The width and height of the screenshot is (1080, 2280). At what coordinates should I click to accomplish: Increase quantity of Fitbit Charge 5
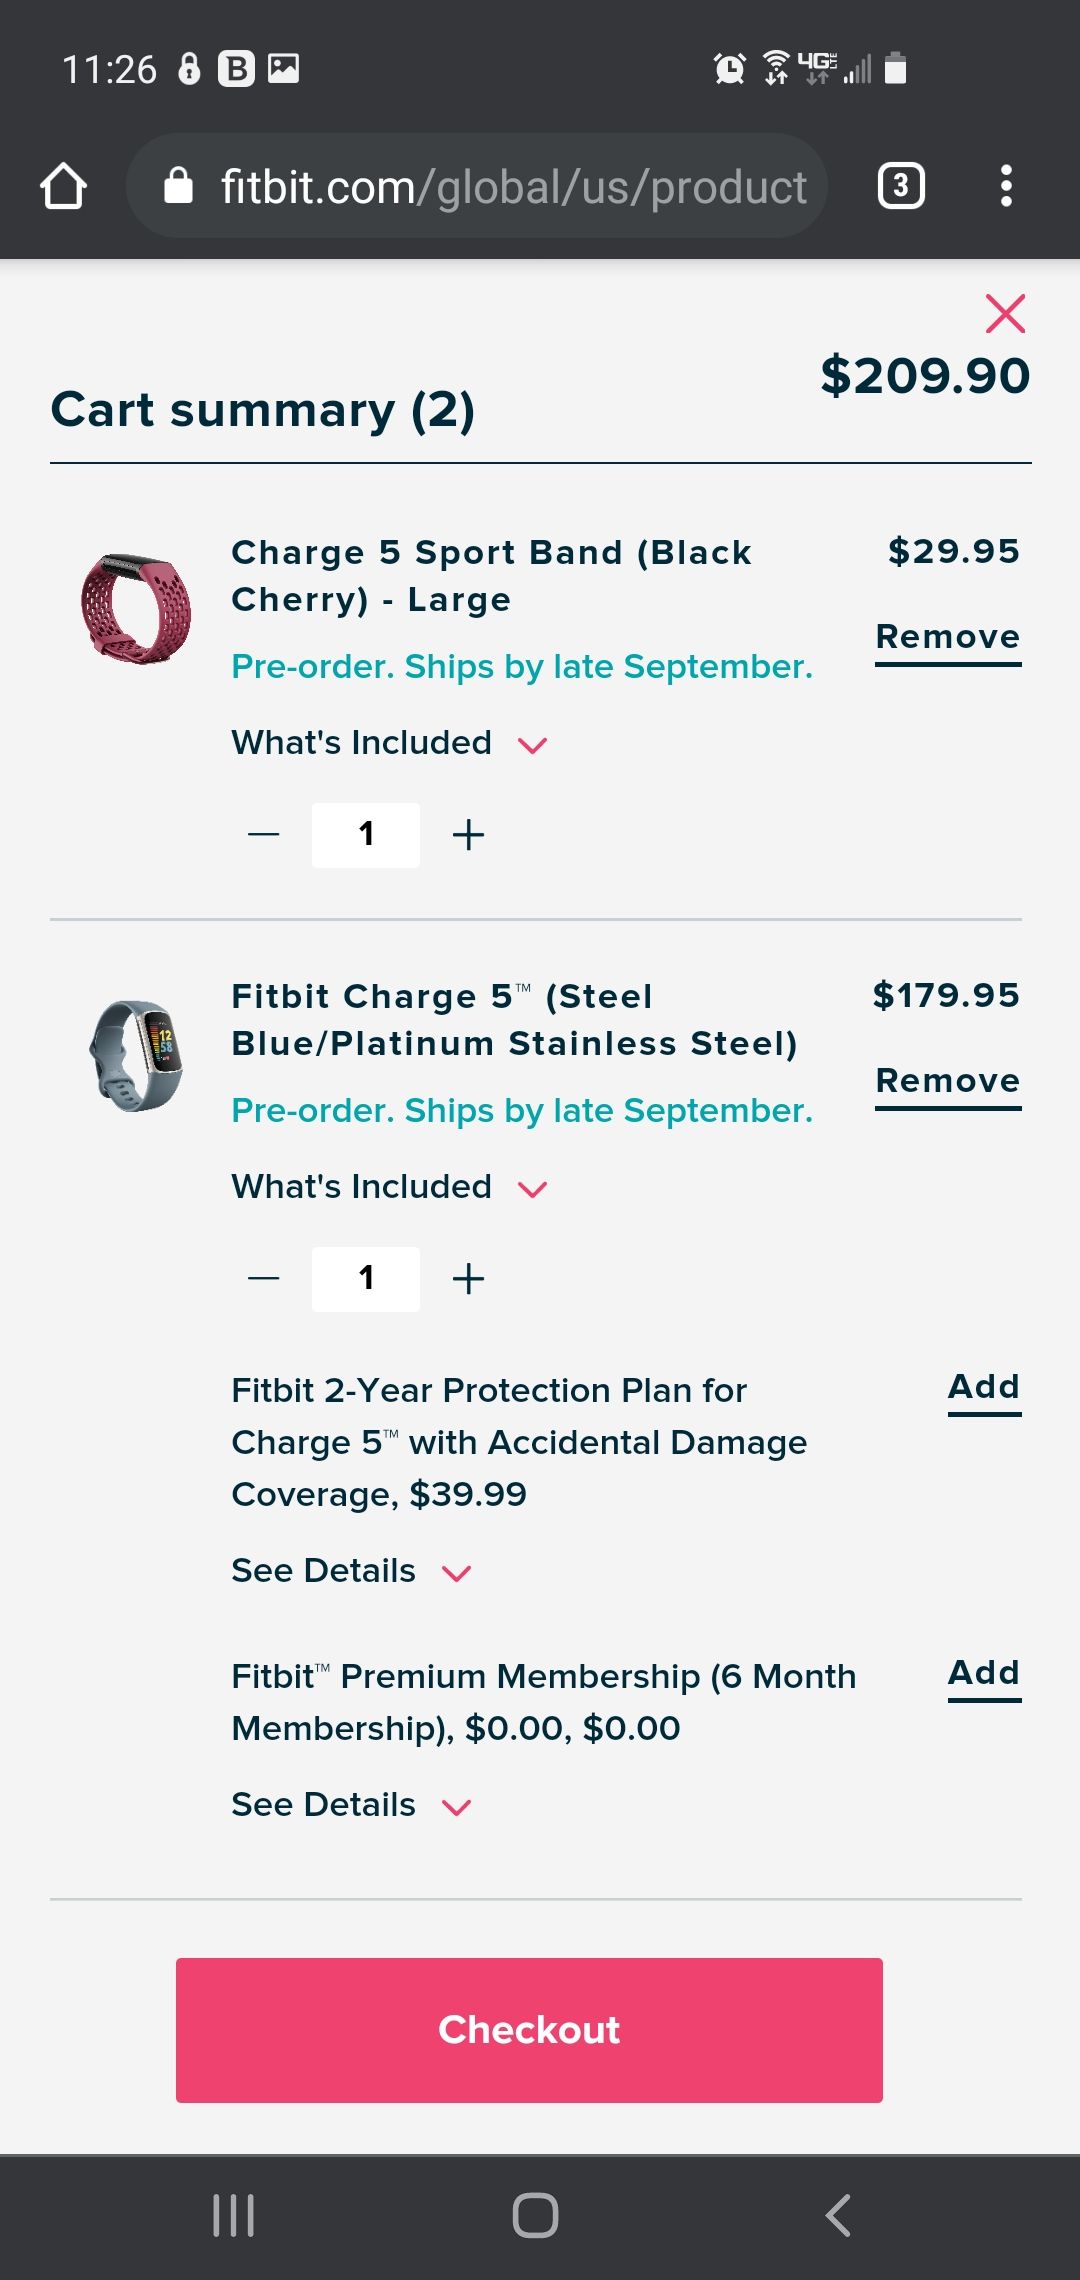(x=468, y=1279)
